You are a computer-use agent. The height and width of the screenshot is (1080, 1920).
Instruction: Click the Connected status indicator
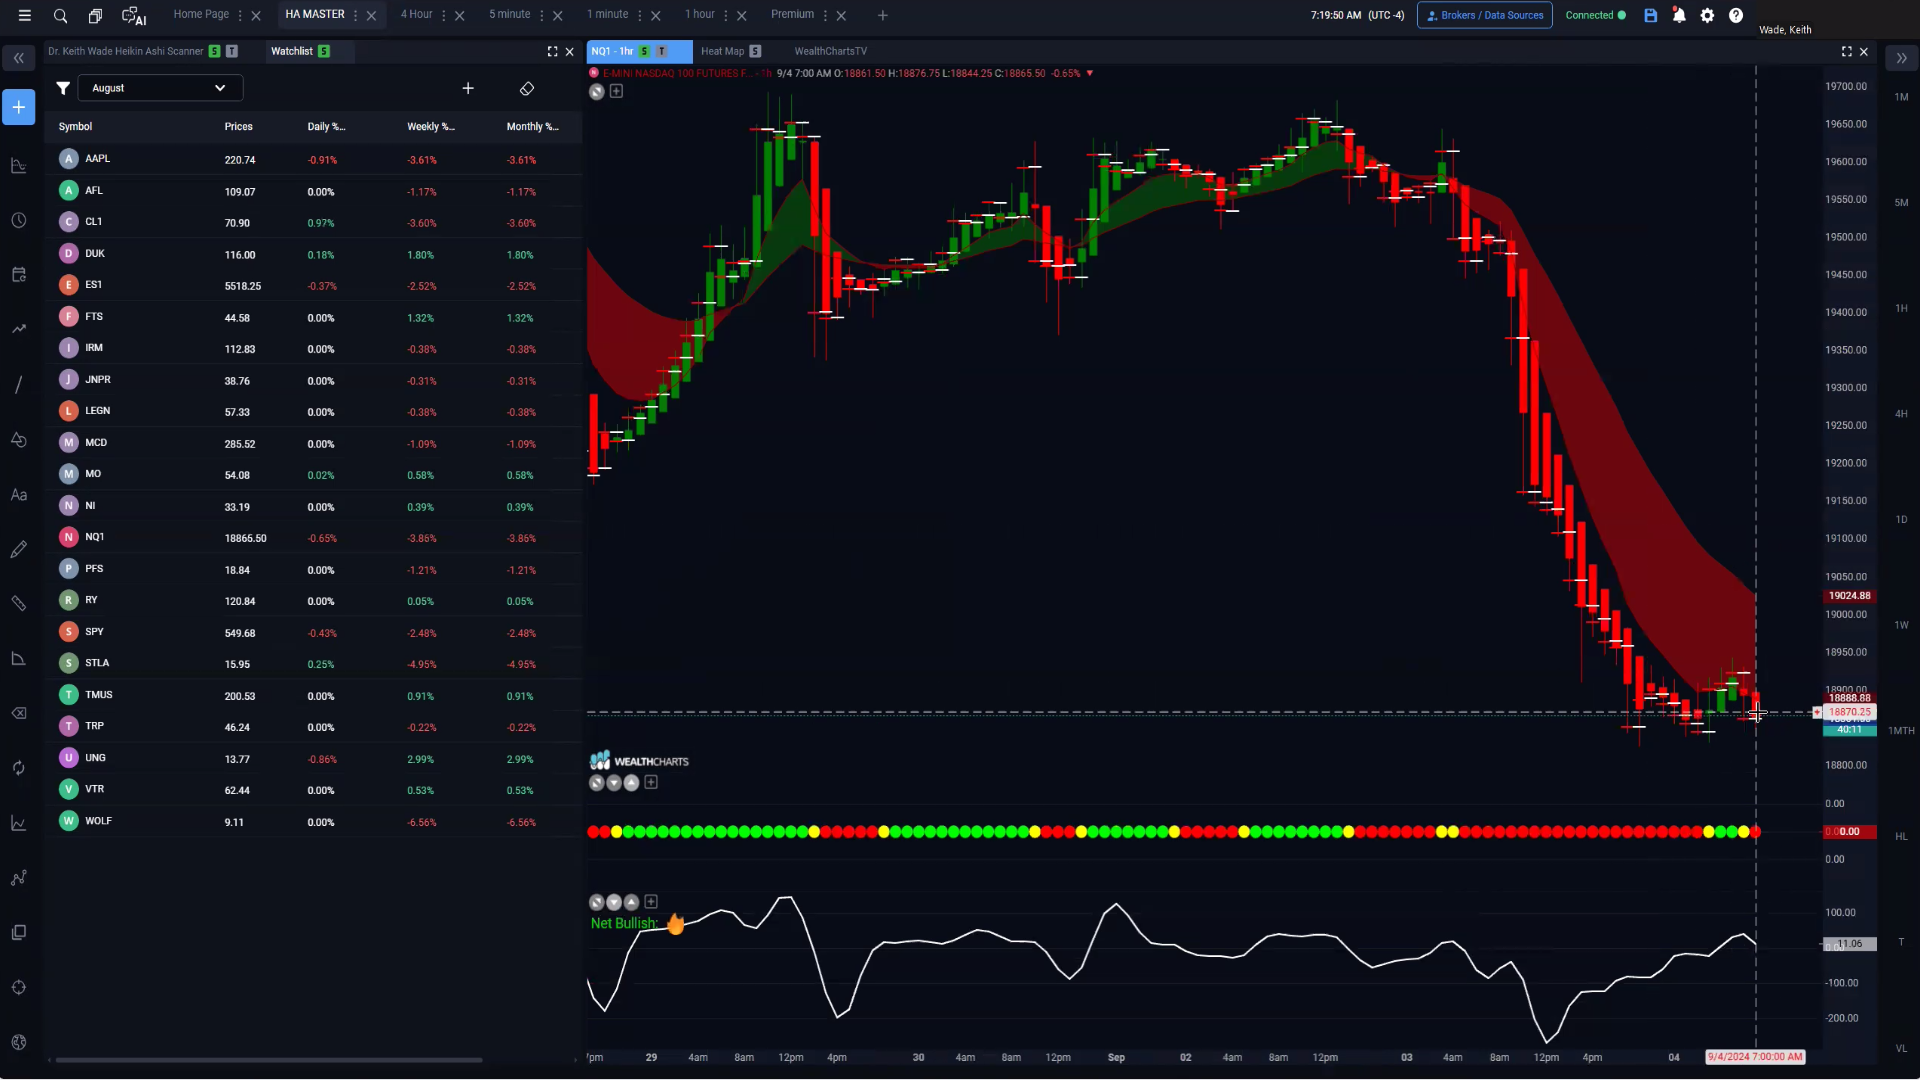1595,15
